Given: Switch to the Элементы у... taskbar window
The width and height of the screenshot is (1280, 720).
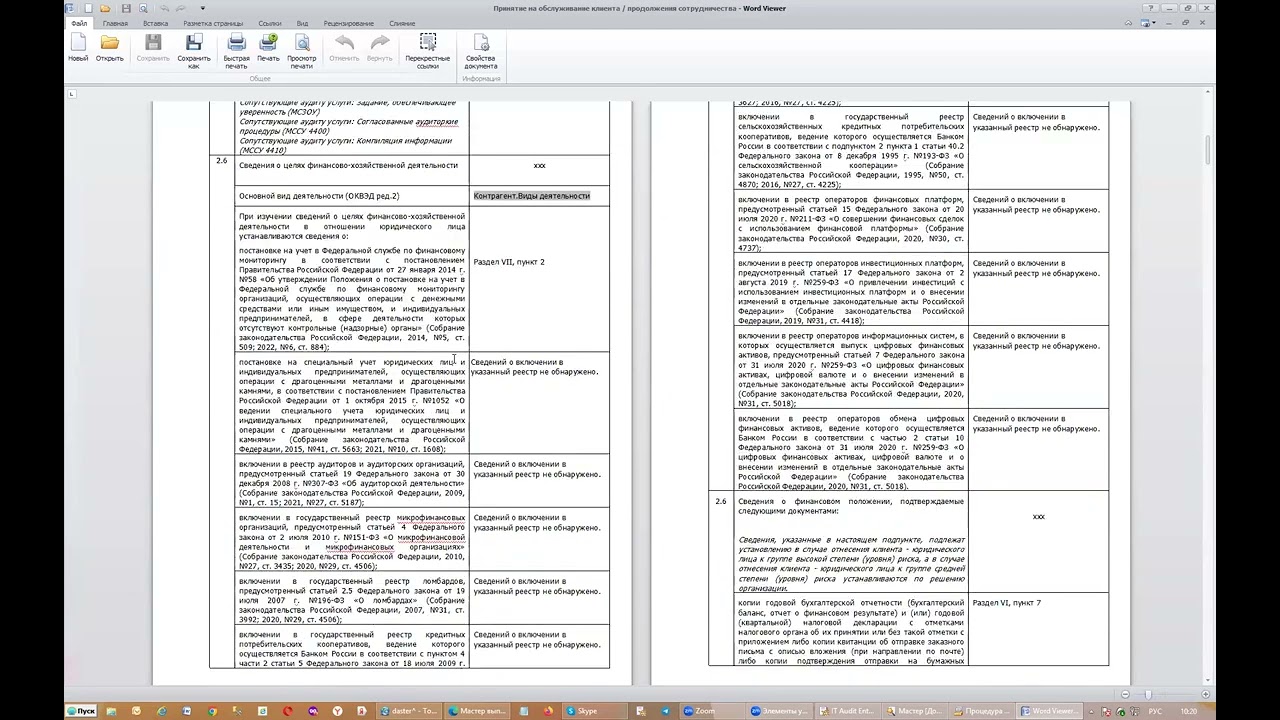Looking at the screenshot, I should click(780, 711).
